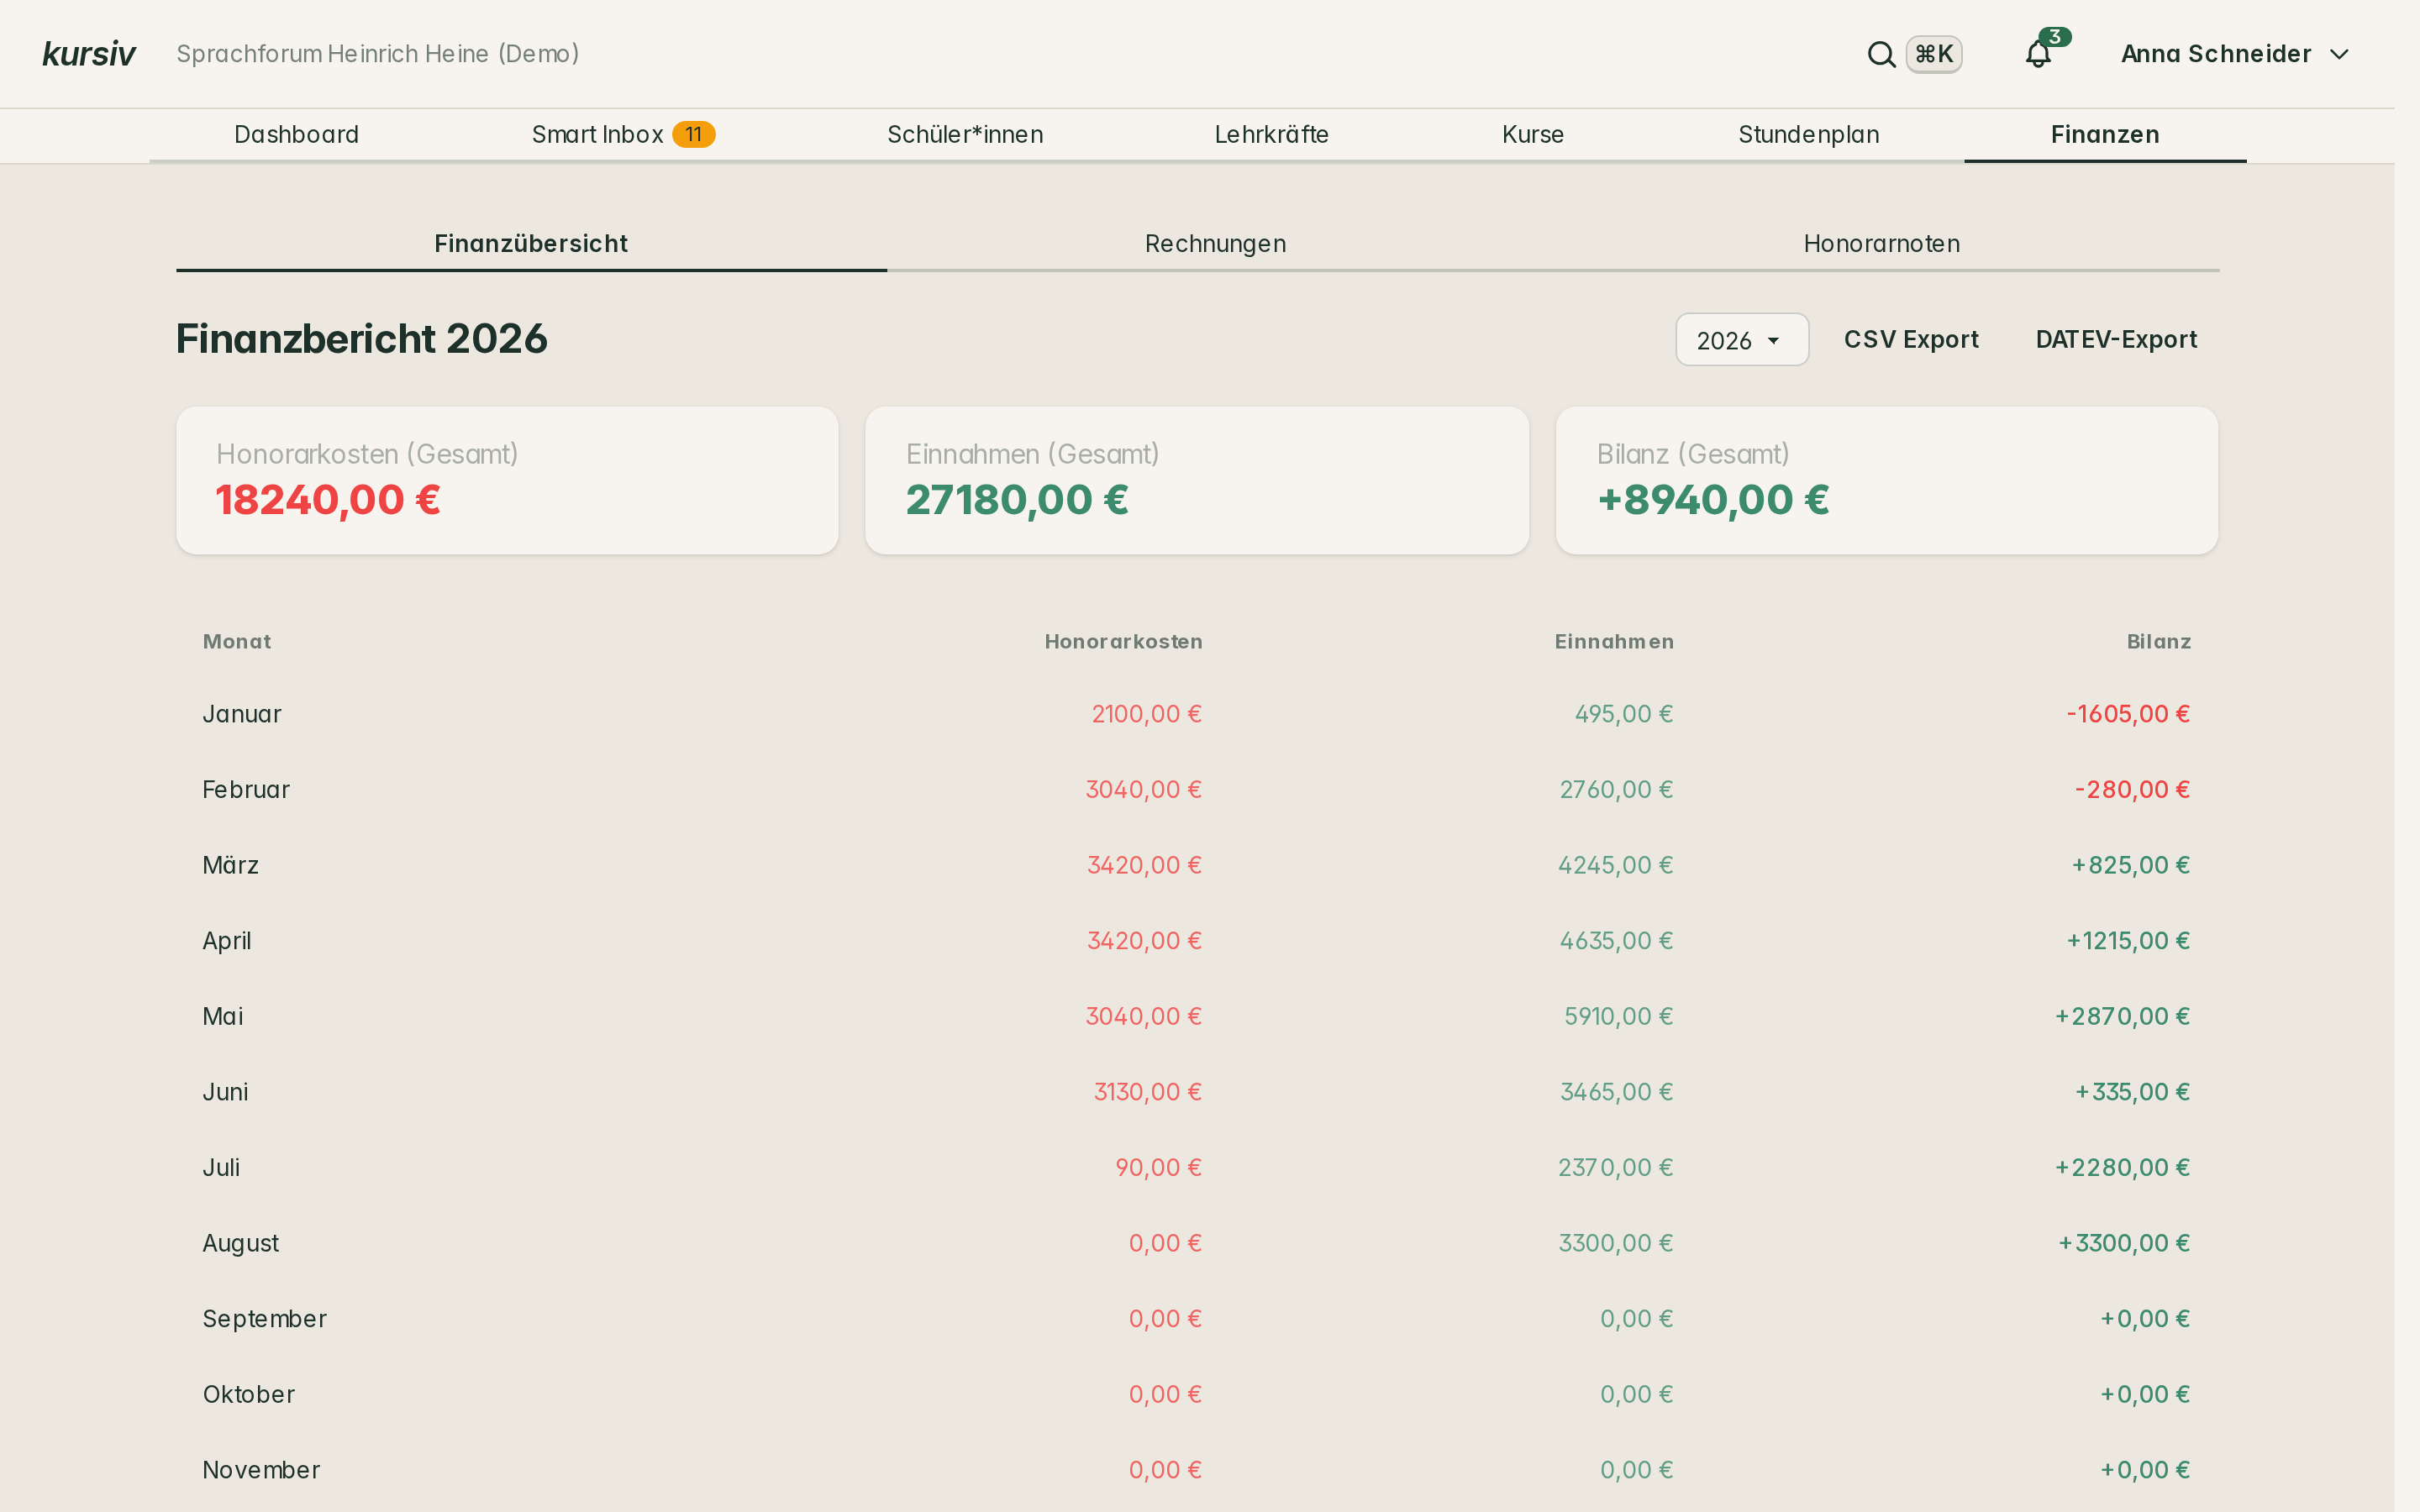
Task: Click the CSV Export button
Action: tap(1911, 340)
